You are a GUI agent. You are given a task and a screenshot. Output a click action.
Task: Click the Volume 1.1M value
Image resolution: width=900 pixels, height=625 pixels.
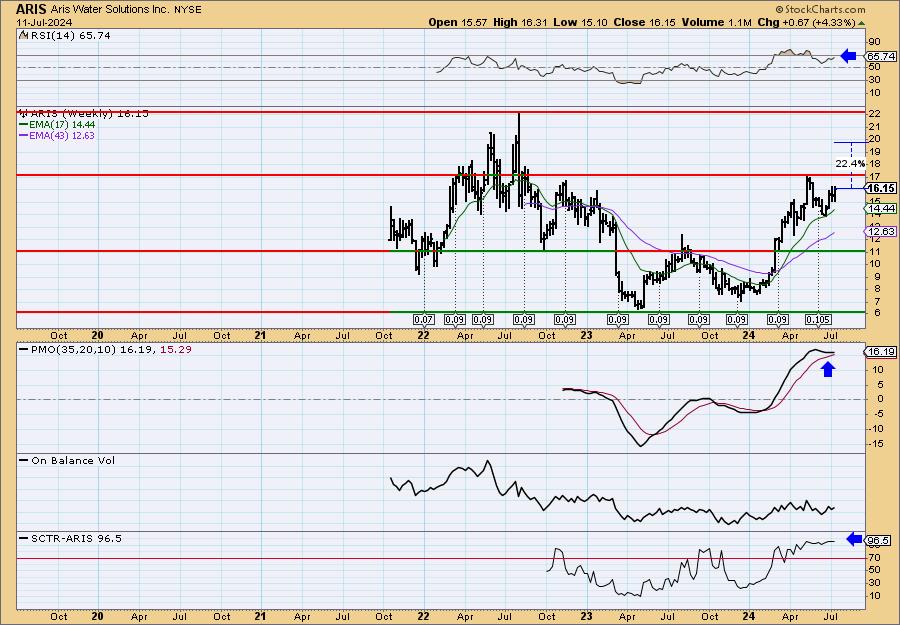tap(716, 22)
